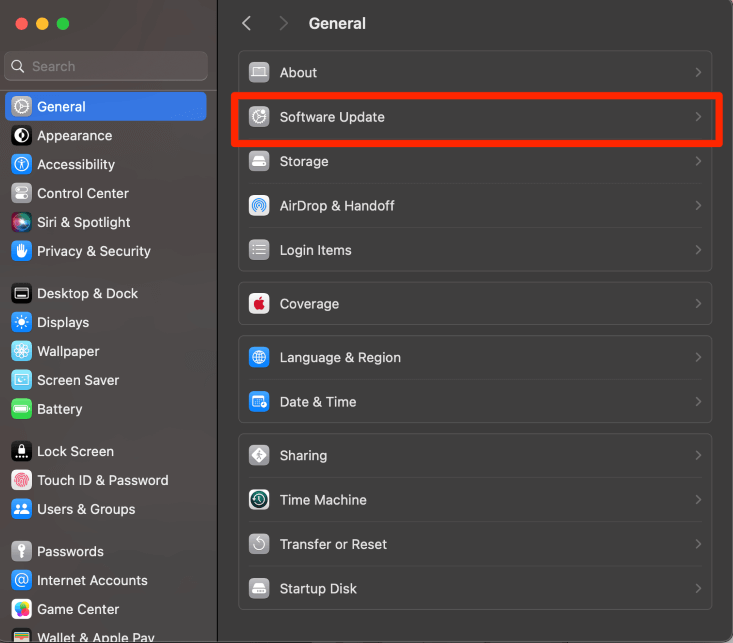Screen dimensions: 733x643
Task: Expand the About row chevron
Action: pos(697,73)
